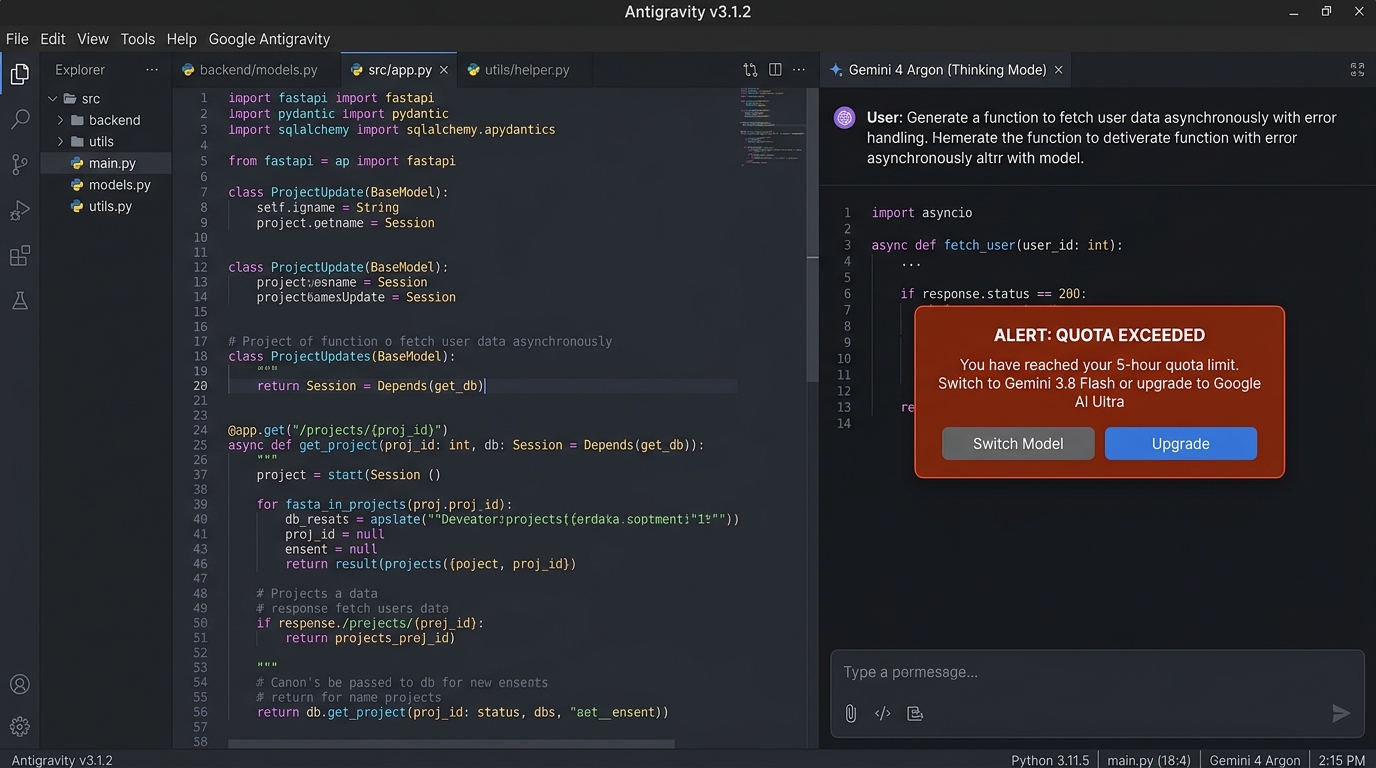
Task: Collapse the src folder
Action: 53,98
